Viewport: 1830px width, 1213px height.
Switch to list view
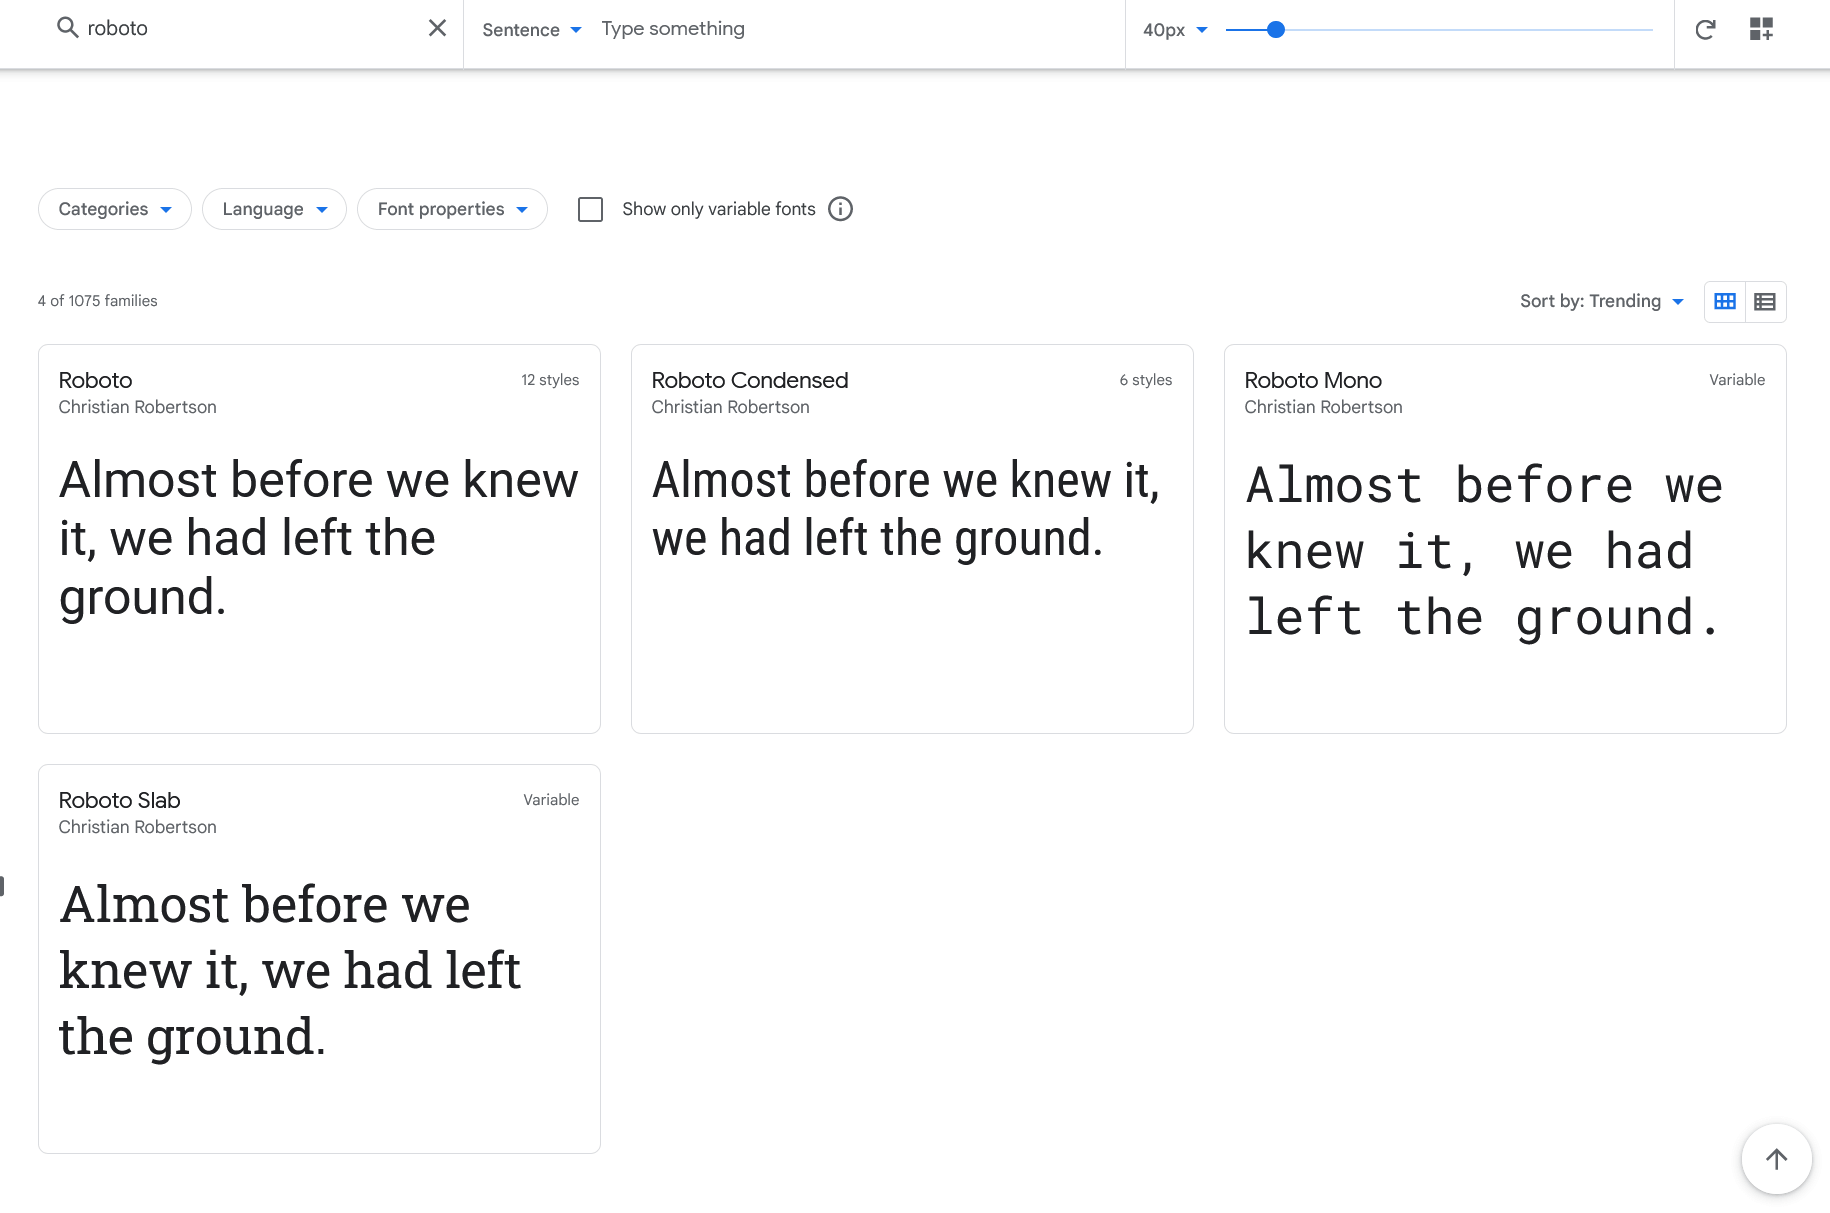[1765, 301]
